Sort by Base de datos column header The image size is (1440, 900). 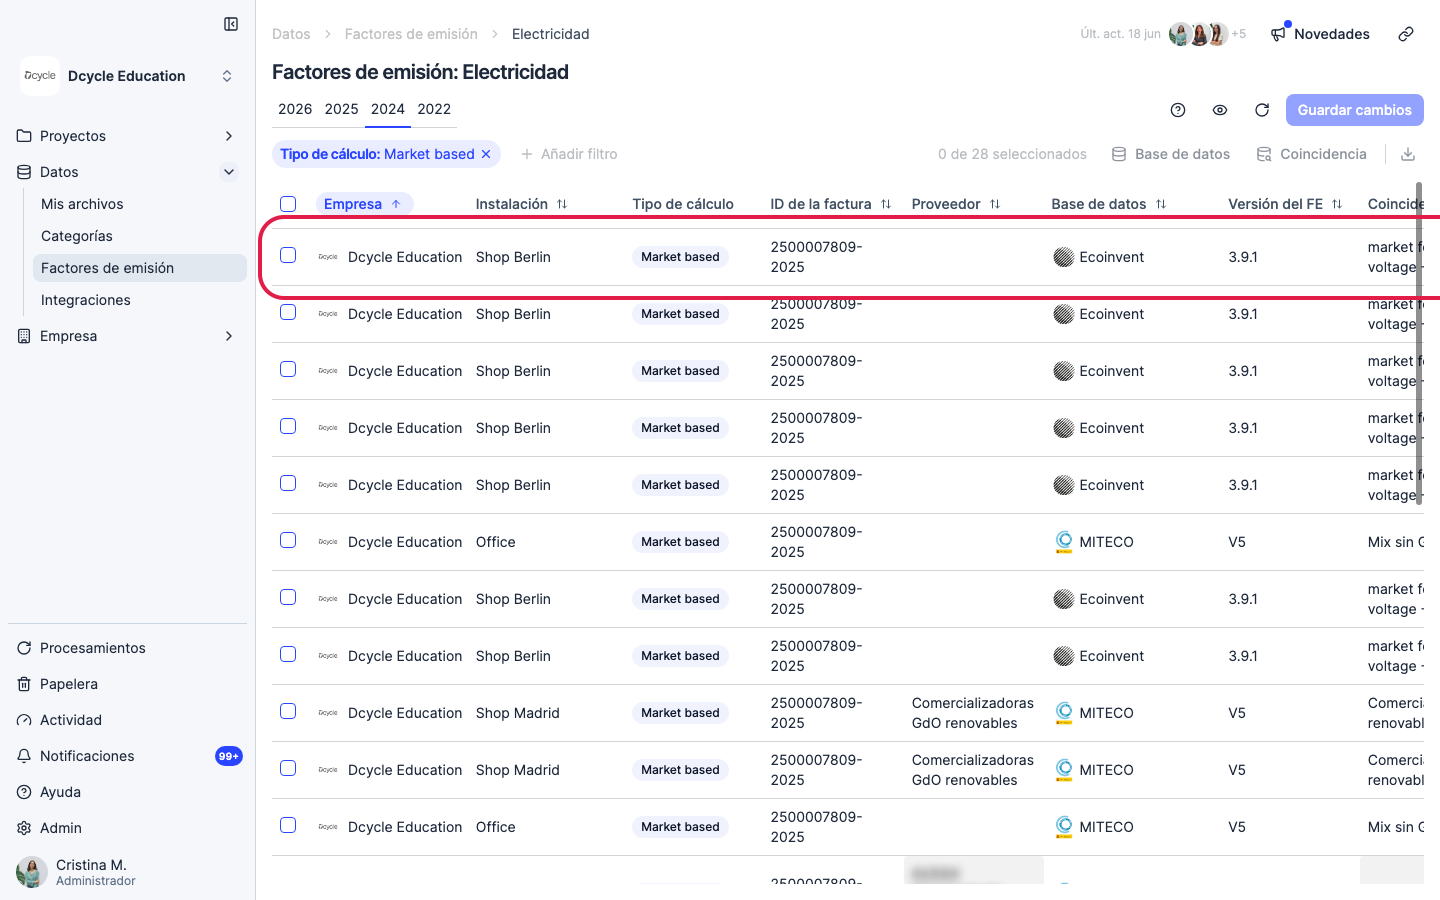[1108, 204]
